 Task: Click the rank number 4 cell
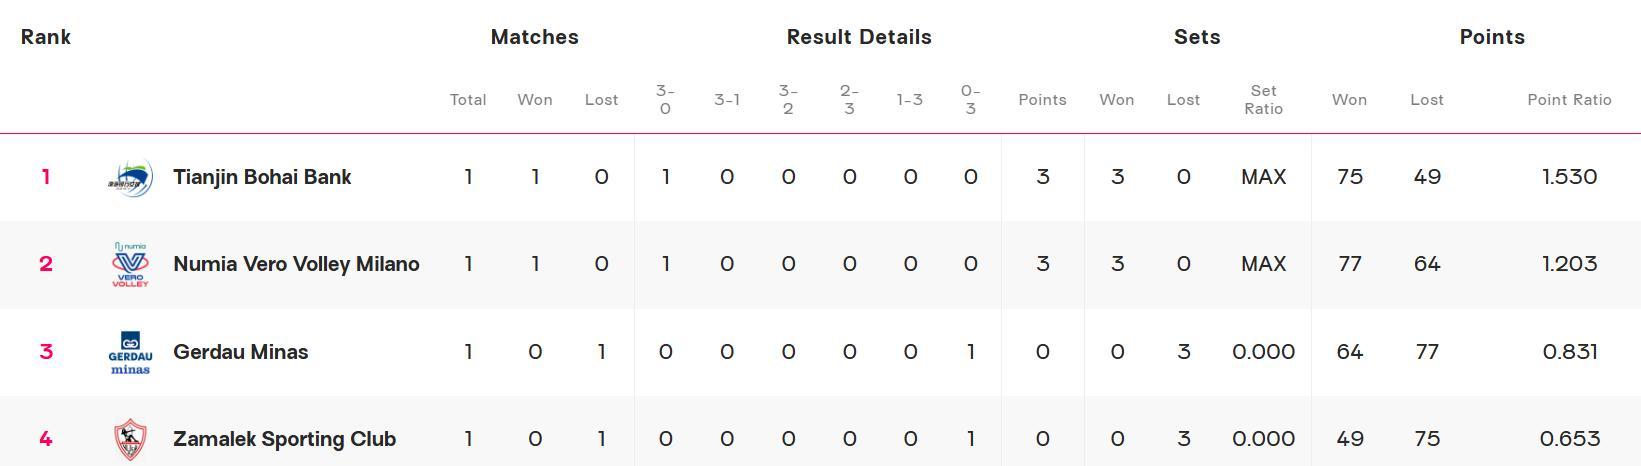tap(46, 439)
